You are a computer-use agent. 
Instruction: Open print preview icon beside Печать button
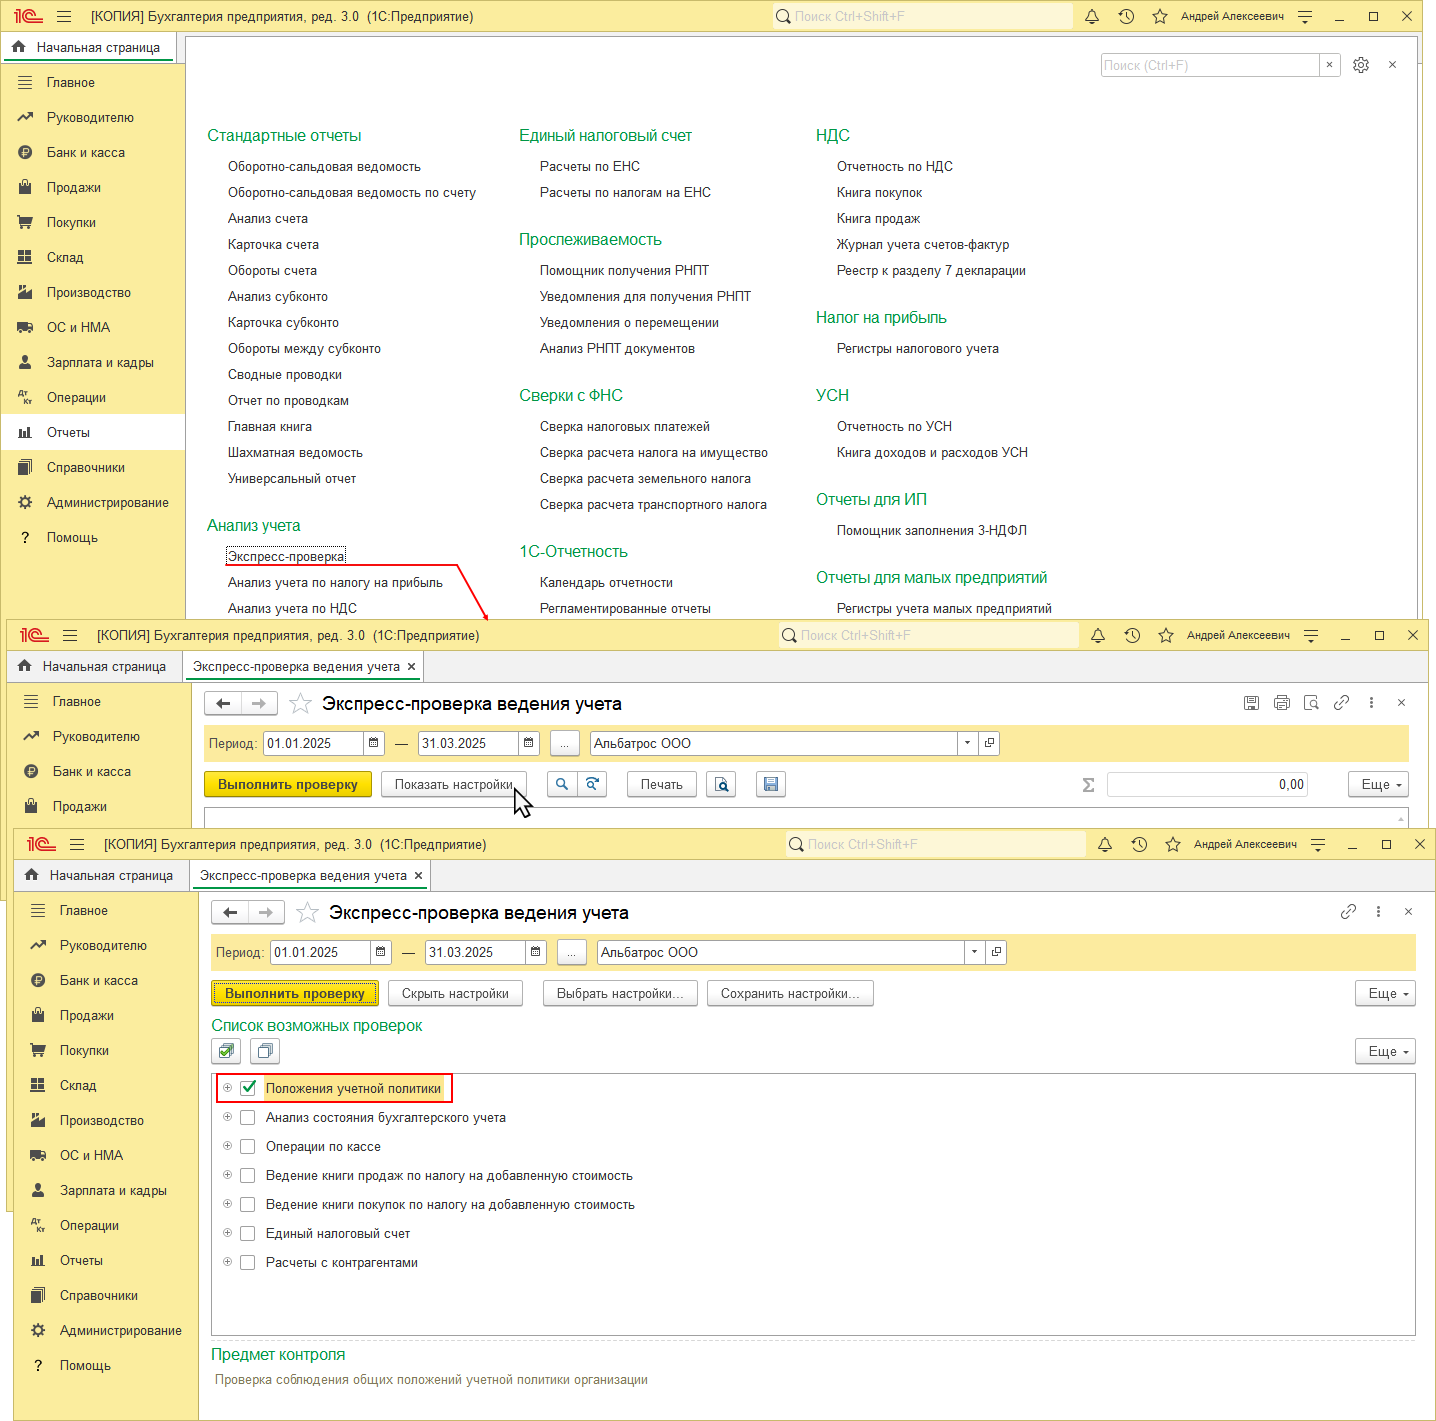[721, 785]
